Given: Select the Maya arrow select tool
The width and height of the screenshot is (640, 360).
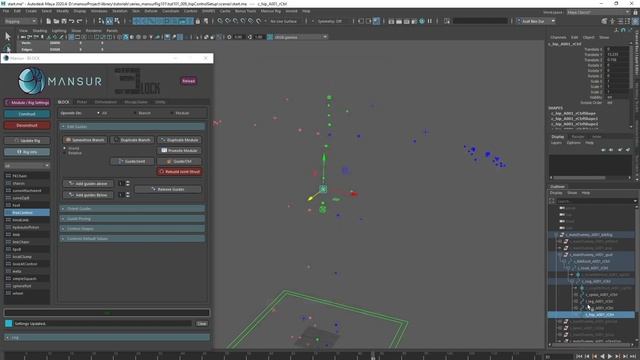Looking at the screenshot, I should (x=7, y=36).
